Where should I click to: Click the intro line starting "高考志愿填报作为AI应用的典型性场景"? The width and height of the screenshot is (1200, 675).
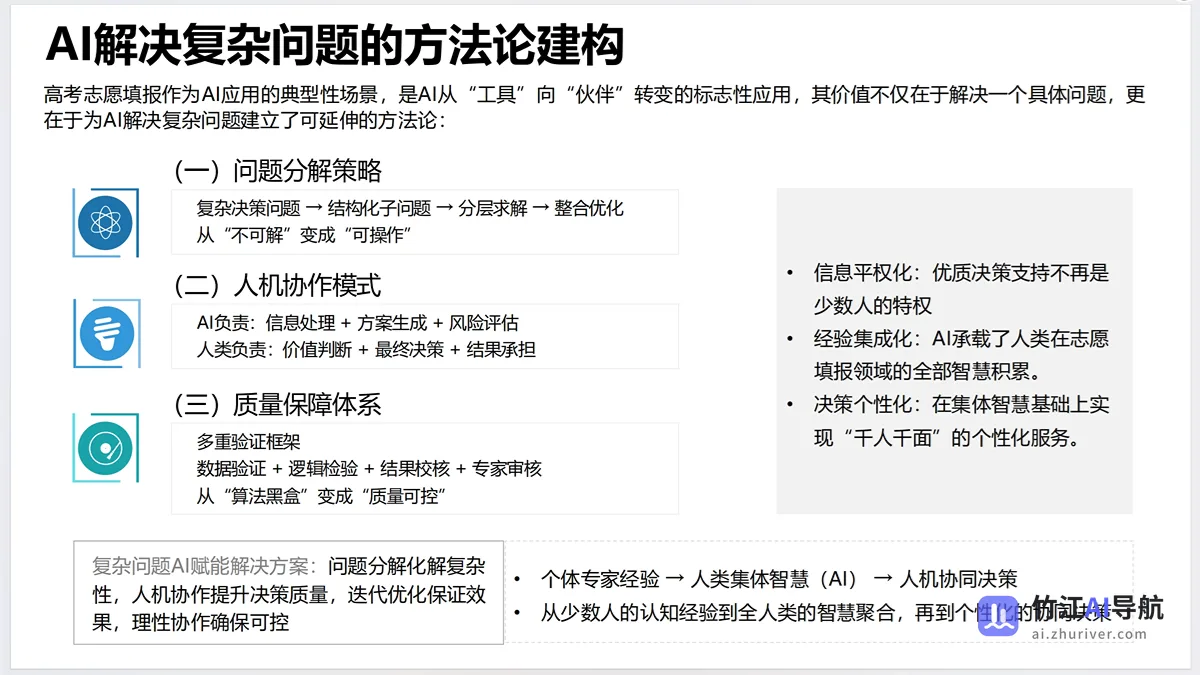coord(595,96)
